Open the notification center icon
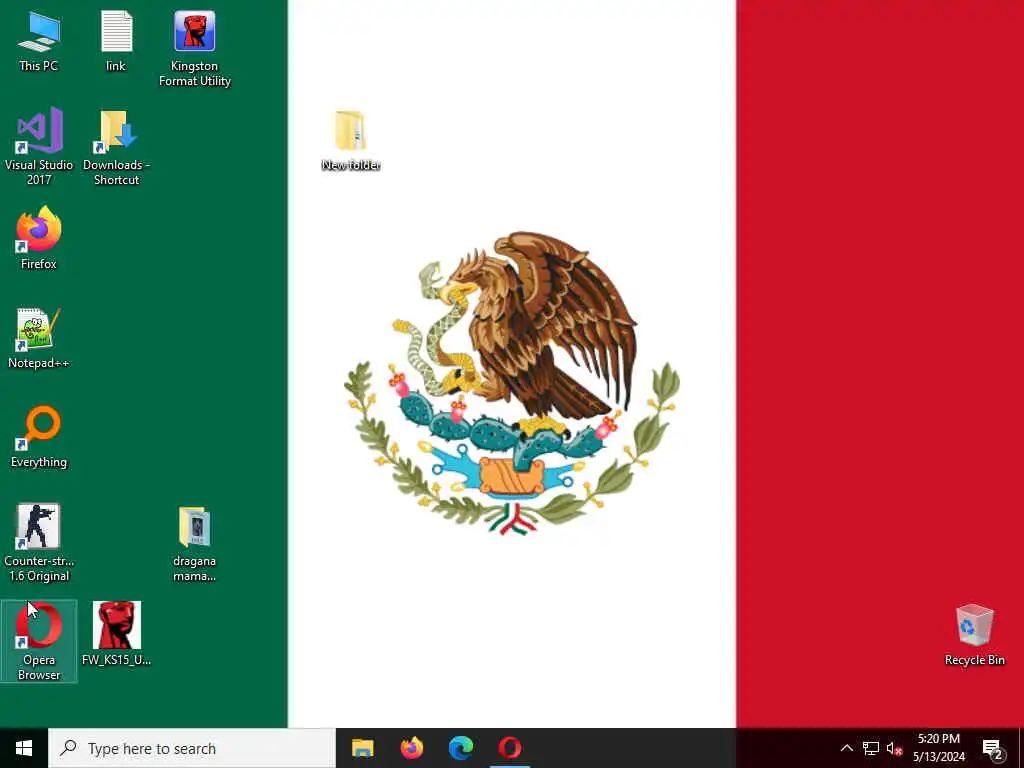The width and height of the screenshot is (1024, 768). click(x=993, y=749)
